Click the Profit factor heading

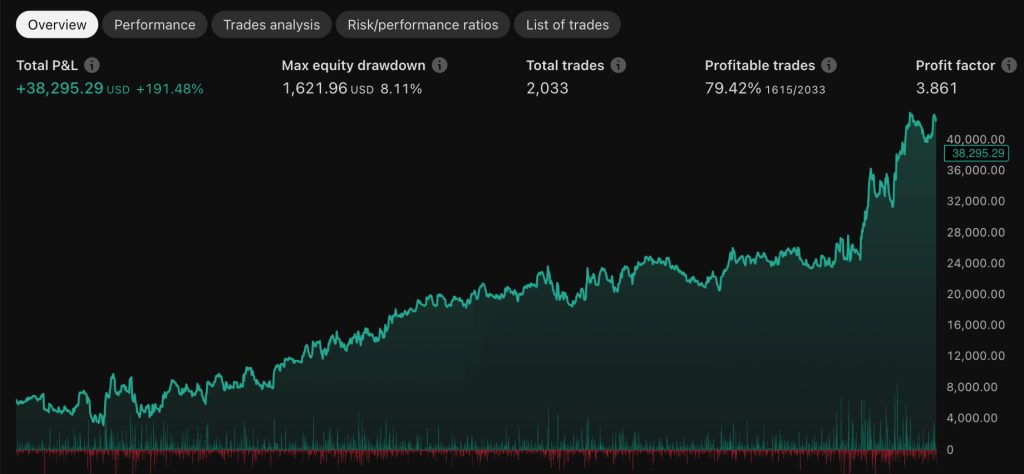[x=955, y=65]
